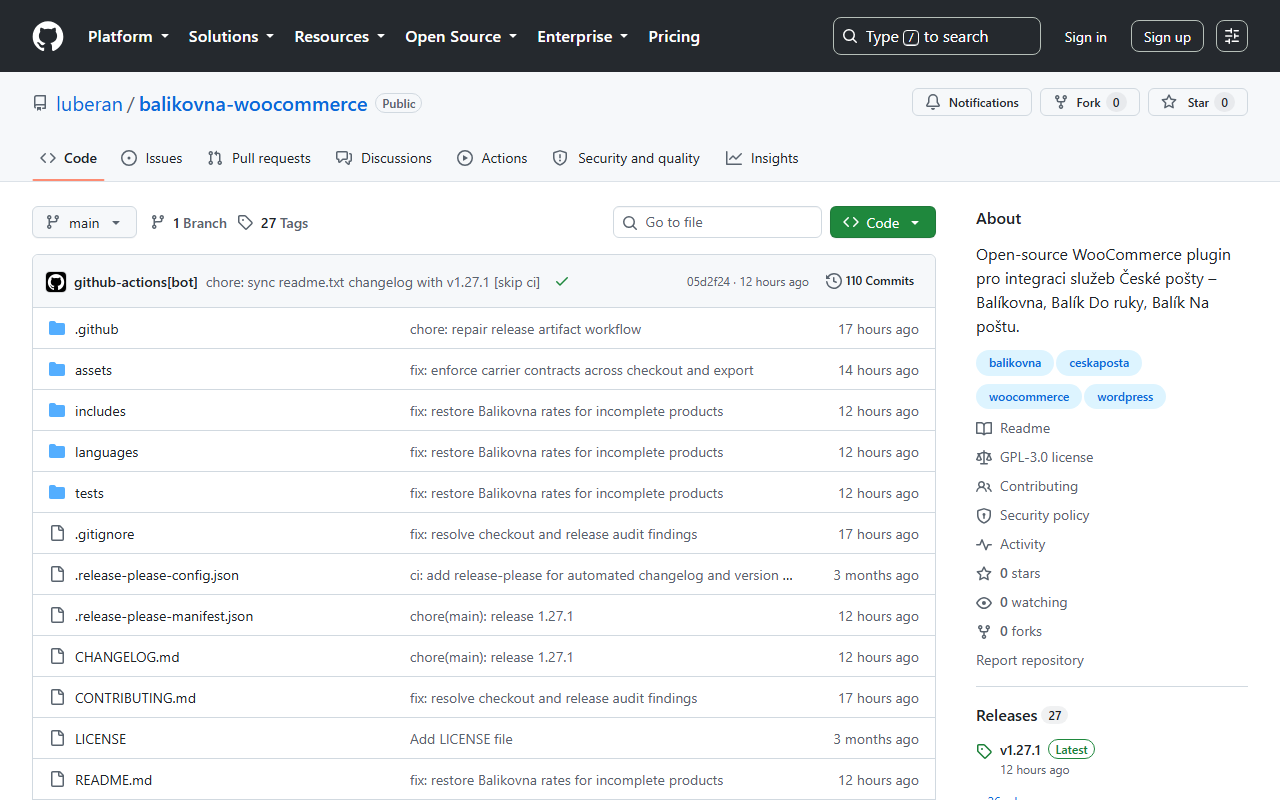Select the balikovna topic tag
The height and width of the screenshot is (800, 1280).
tap(1015, 363)
